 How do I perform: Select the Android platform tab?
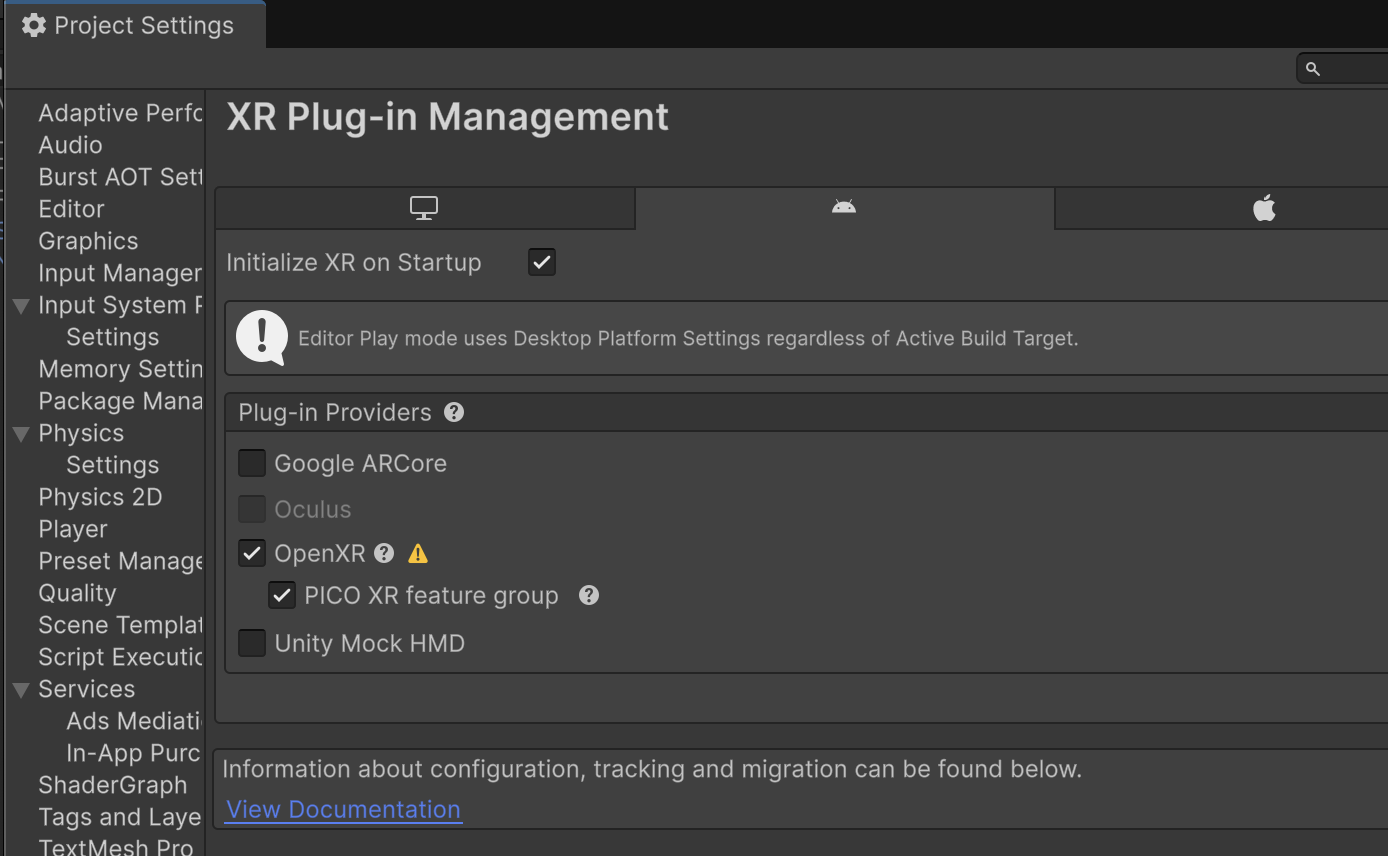tap(844, 207)
